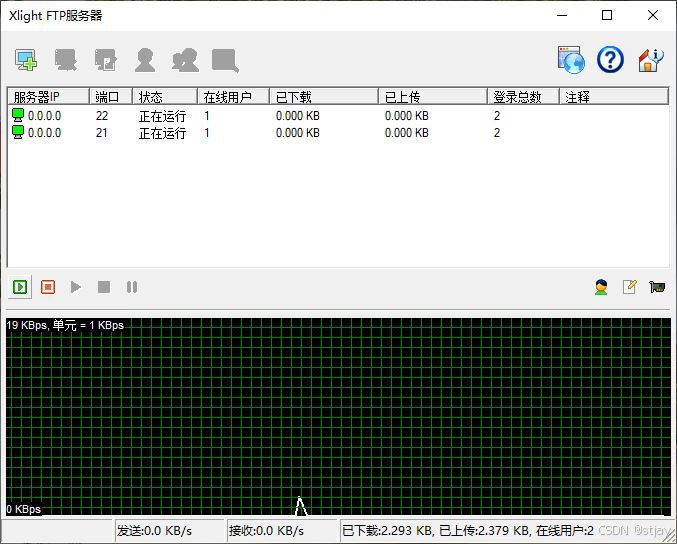Start all servers with green play icon
Viewport: 677px width, 544px height.
20,287
